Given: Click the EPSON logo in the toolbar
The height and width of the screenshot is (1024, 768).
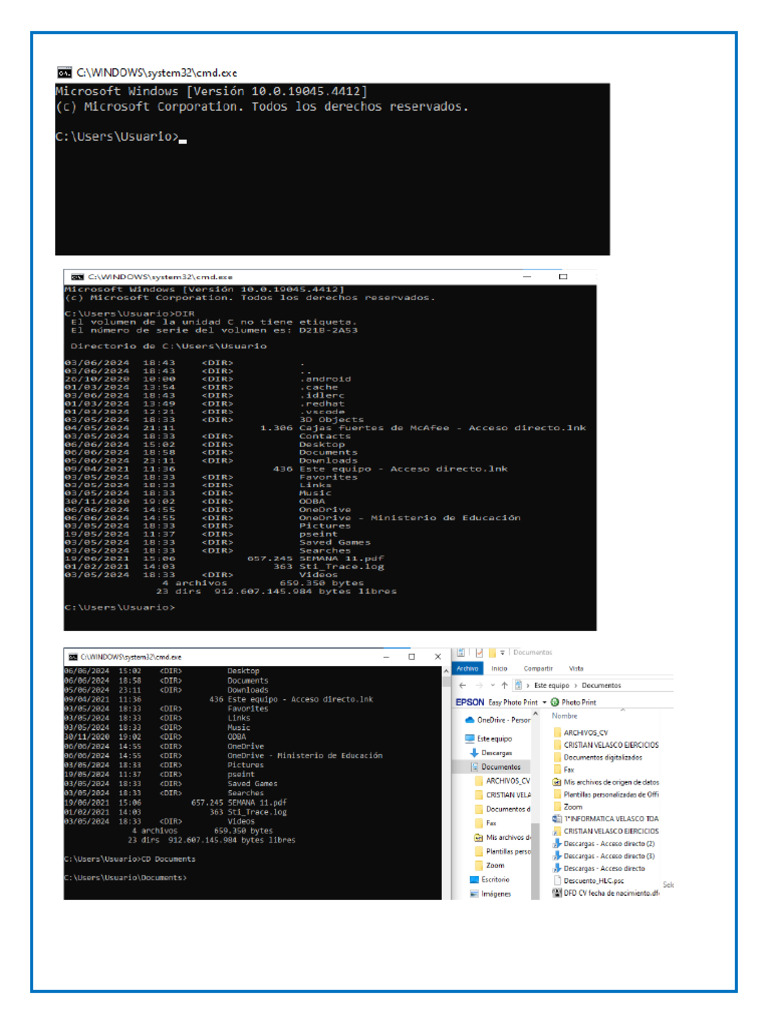Looking at the screenshot, I should pos(470,702).
